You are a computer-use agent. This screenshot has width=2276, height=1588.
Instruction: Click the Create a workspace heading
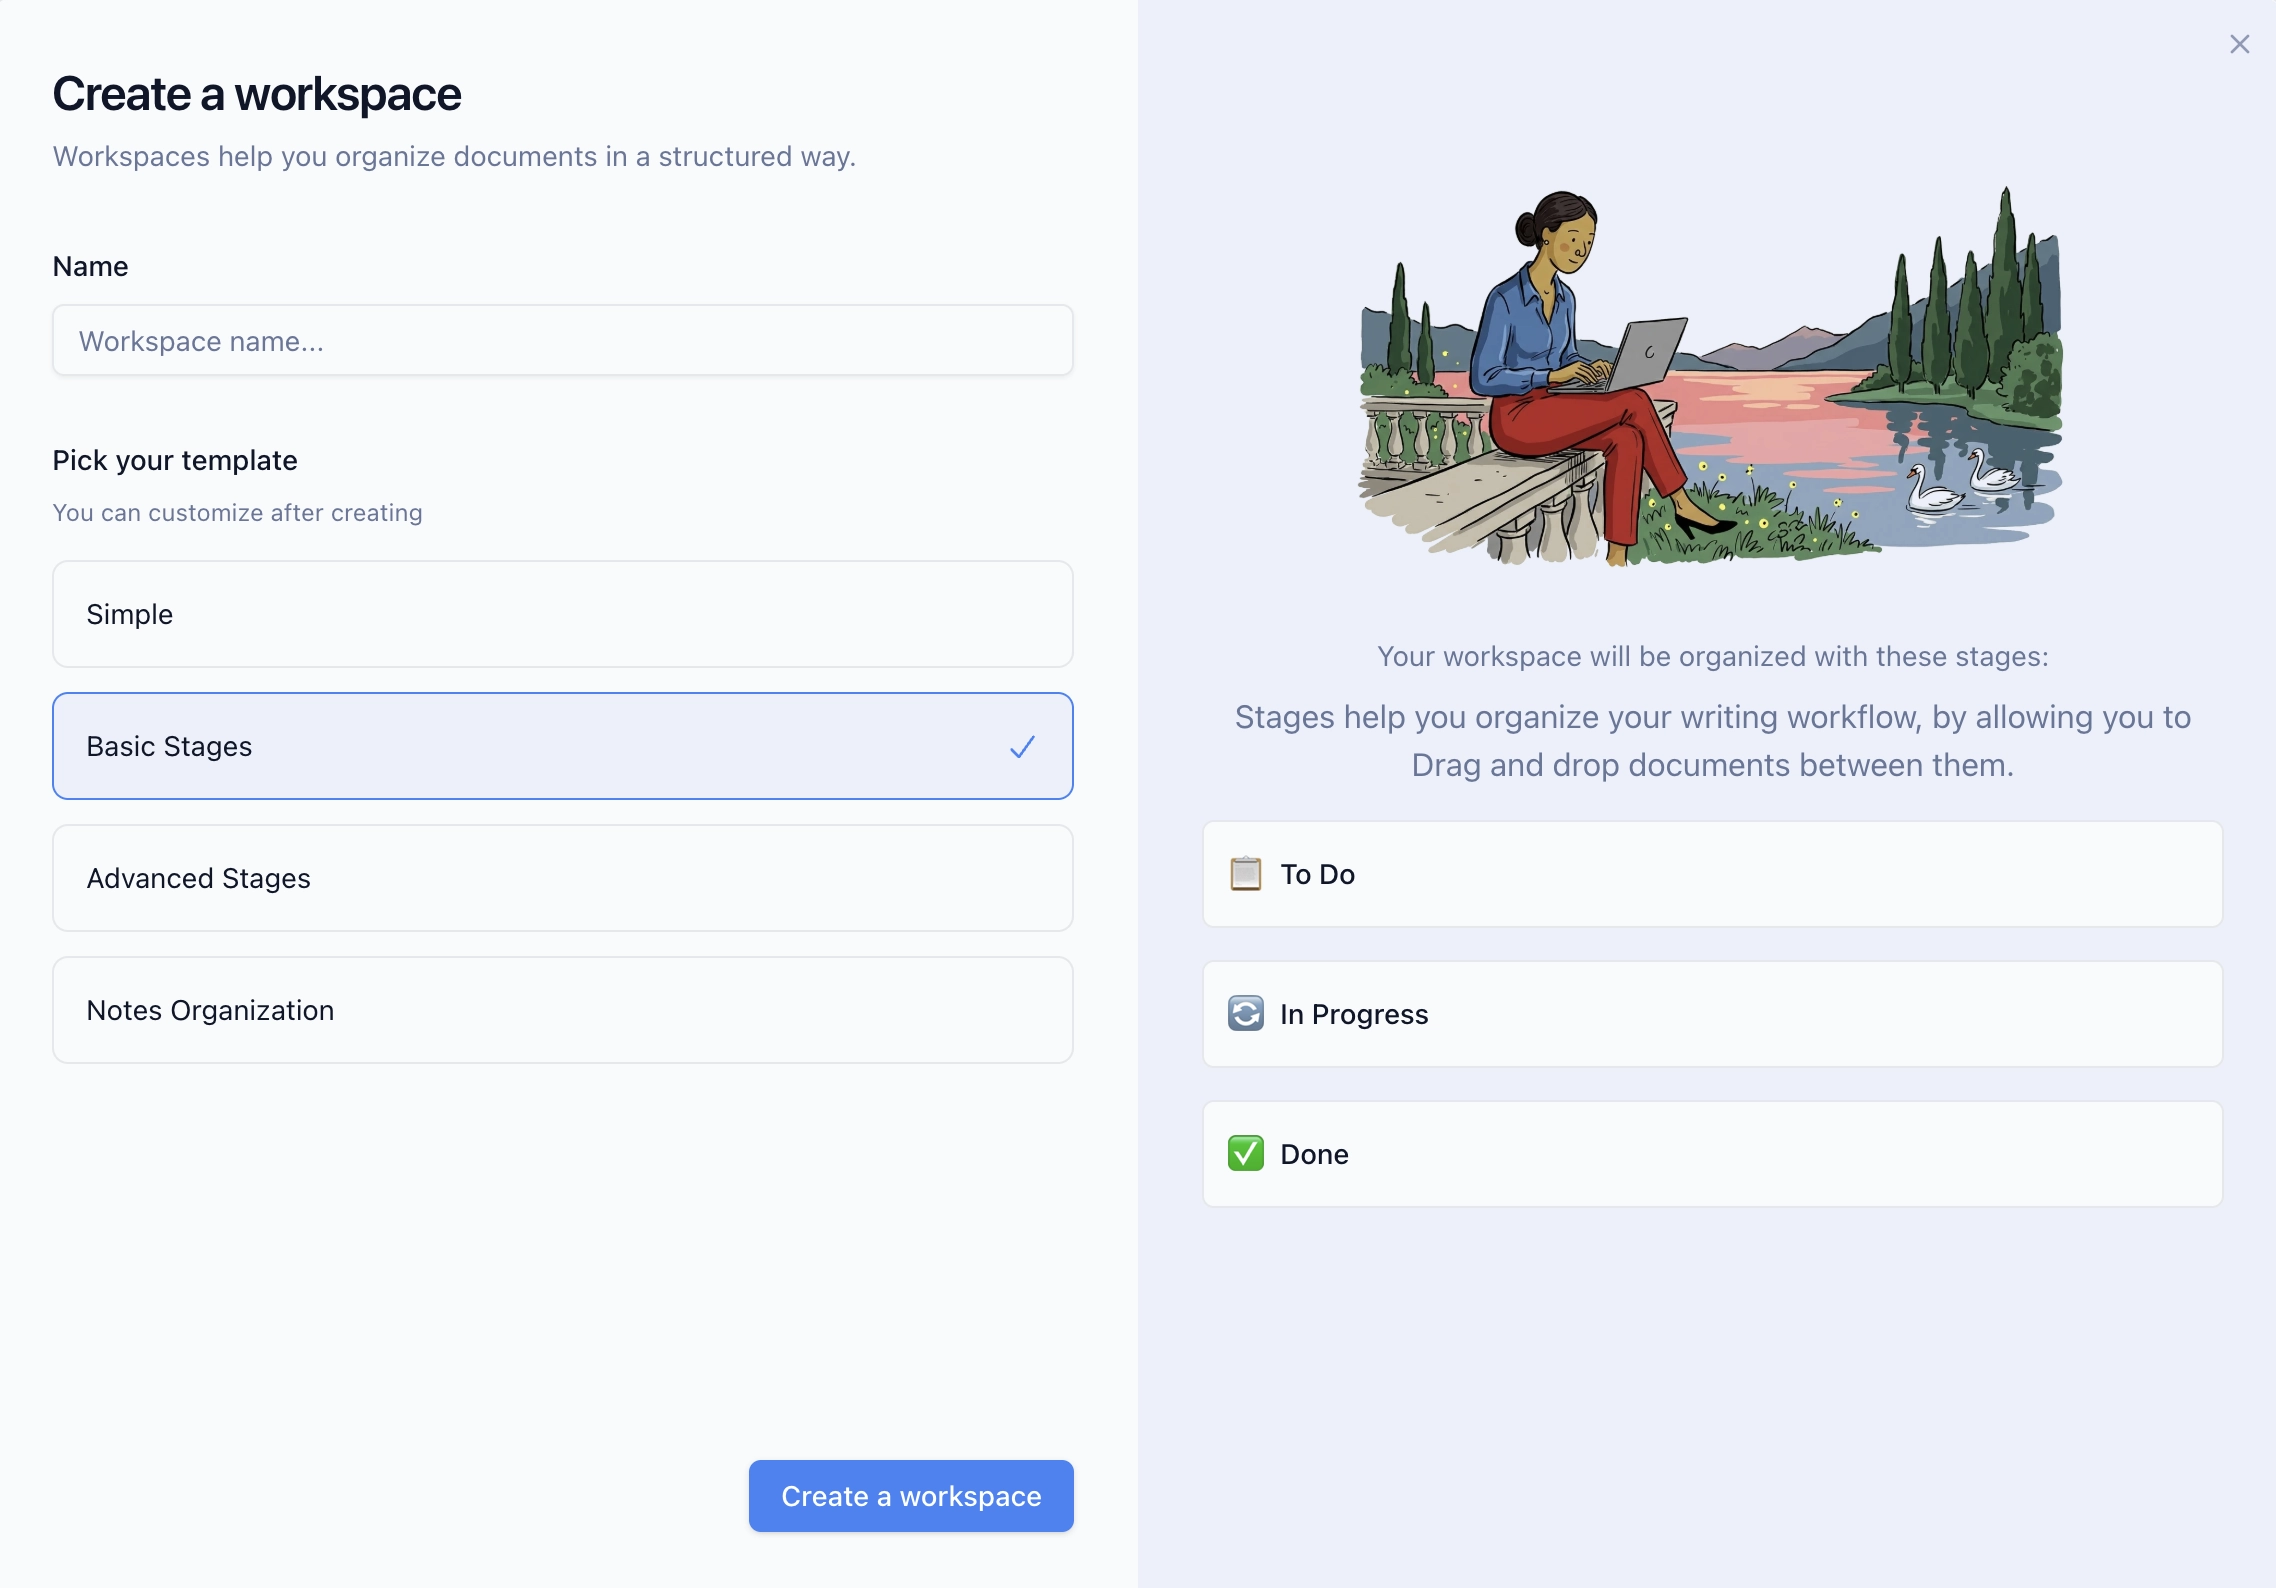pos(257,92)
